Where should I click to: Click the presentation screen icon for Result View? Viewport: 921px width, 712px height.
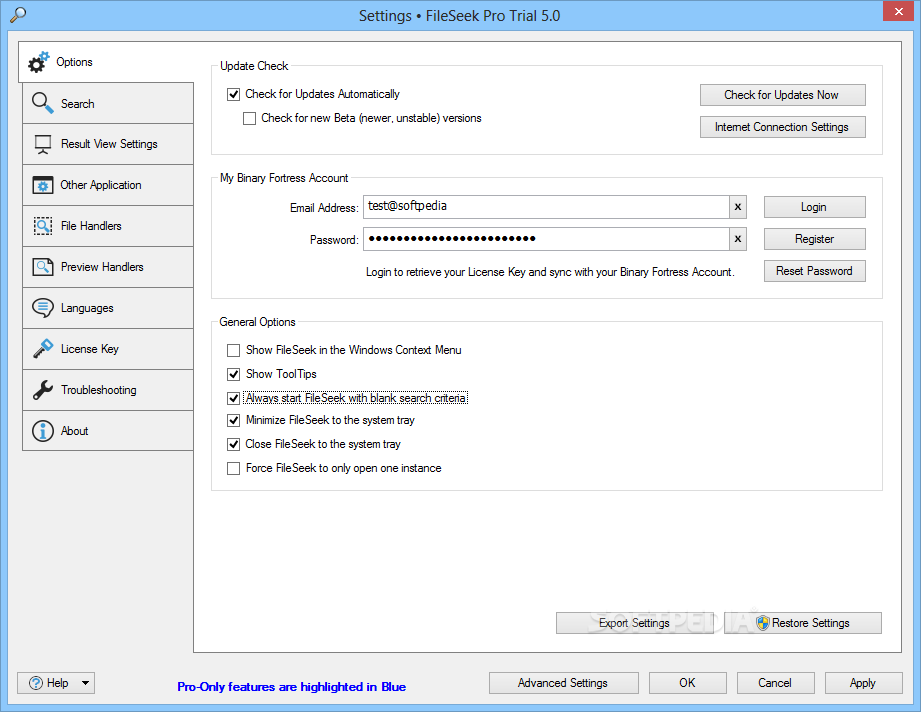[42, 145]
